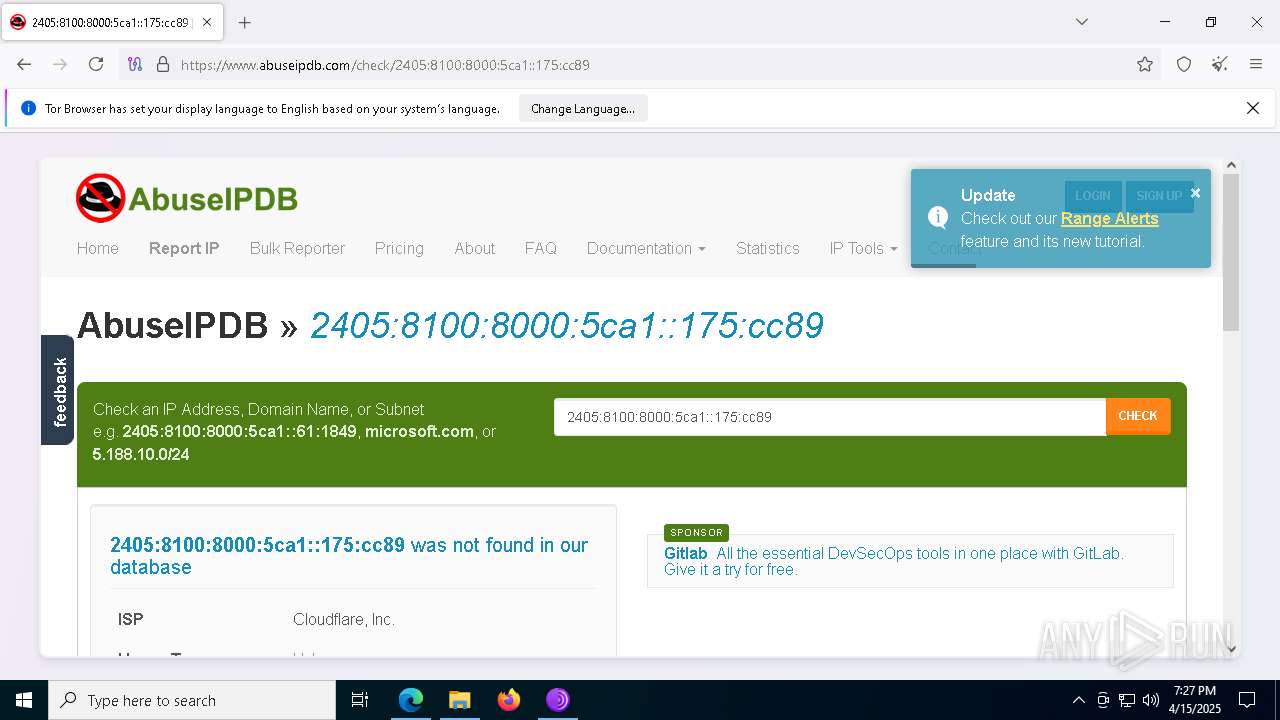
Task: Click the New Identity broom icon
Action: pos(1220,64)
